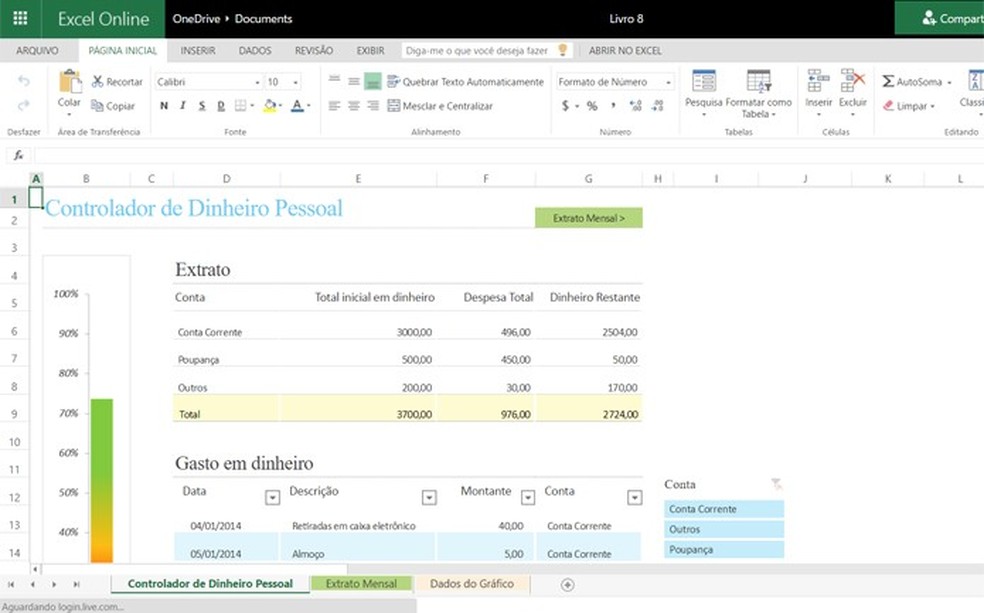Open the Descrição column filter dropdown
The image size is (984, 613).
(429, 497)
